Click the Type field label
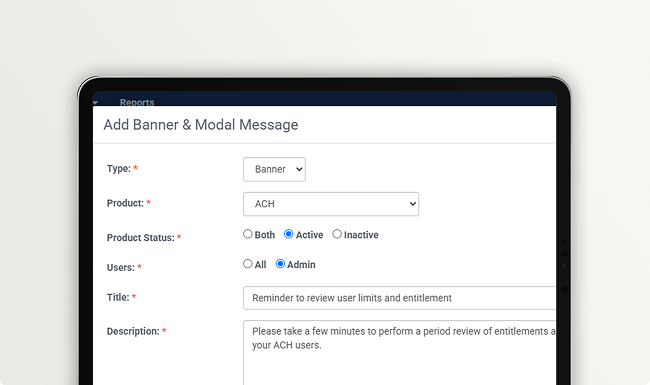The width and height of the screenshot is (650, 385). click(119, 169)
